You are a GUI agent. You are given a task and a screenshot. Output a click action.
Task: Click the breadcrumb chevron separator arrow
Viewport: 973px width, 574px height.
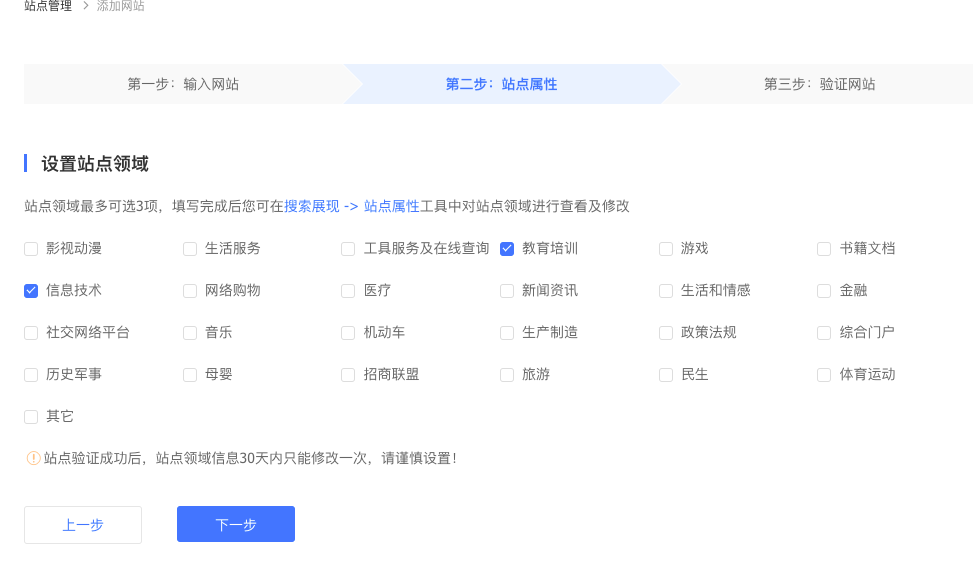coord(85,6)
